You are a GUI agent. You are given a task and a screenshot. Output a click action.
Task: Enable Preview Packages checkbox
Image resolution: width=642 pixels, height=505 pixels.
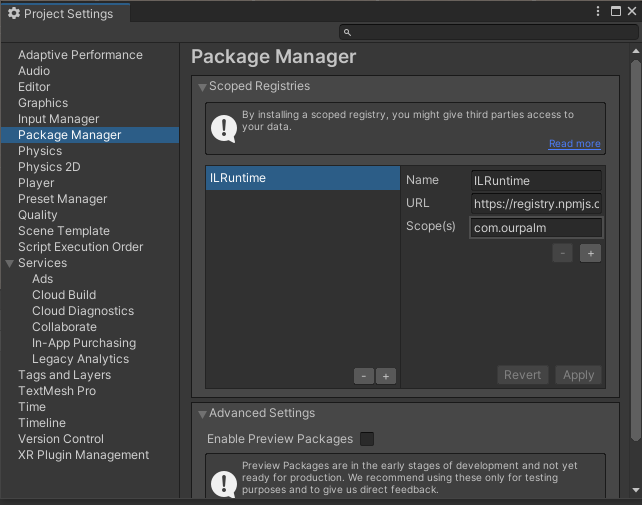(367, 439)
